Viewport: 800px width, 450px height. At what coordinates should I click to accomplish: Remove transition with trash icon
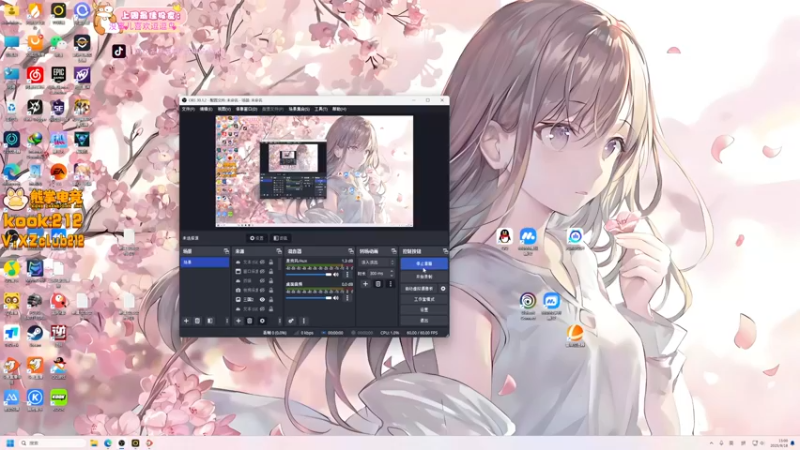pos(378,284)
